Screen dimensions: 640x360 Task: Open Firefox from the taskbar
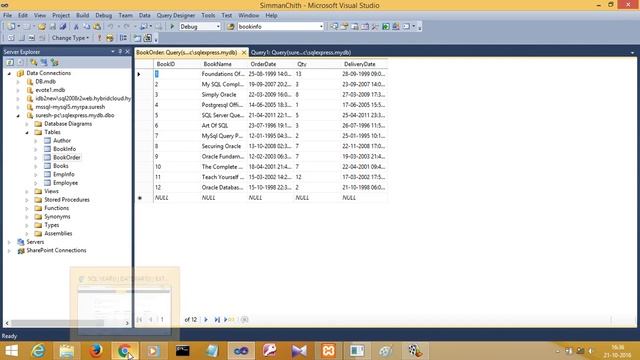click(96, 351)
